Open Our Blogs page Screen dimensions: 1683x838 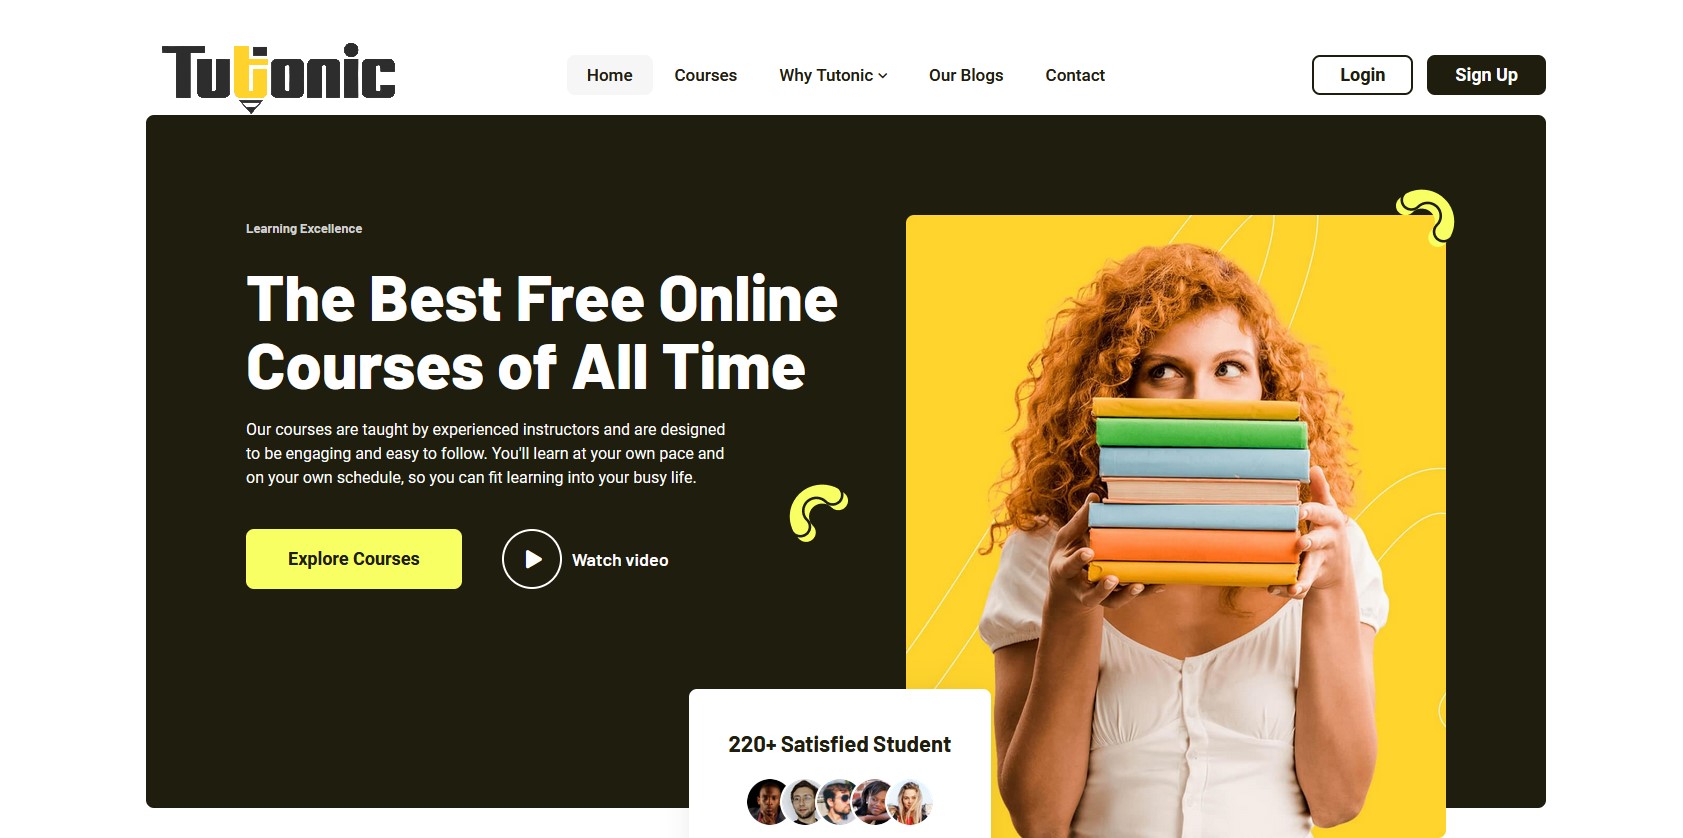tap(966, 75)
